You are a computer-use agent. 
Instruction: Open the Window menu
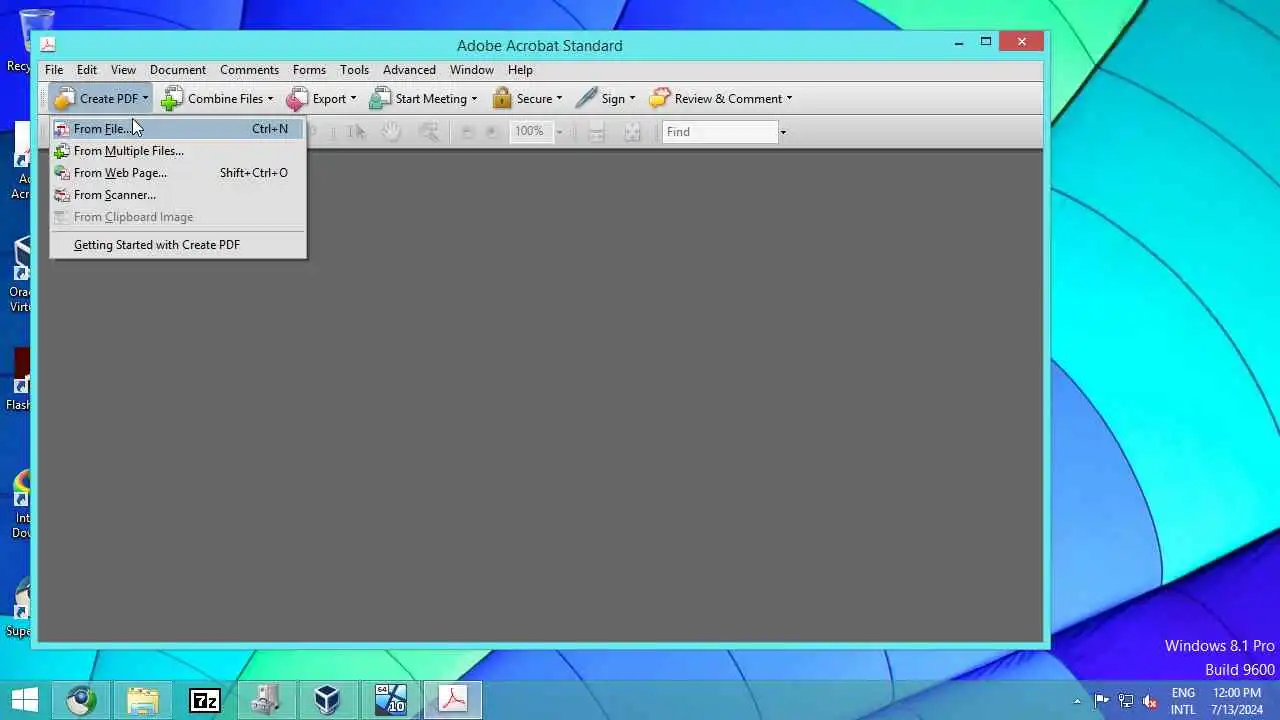coord(471,70)
